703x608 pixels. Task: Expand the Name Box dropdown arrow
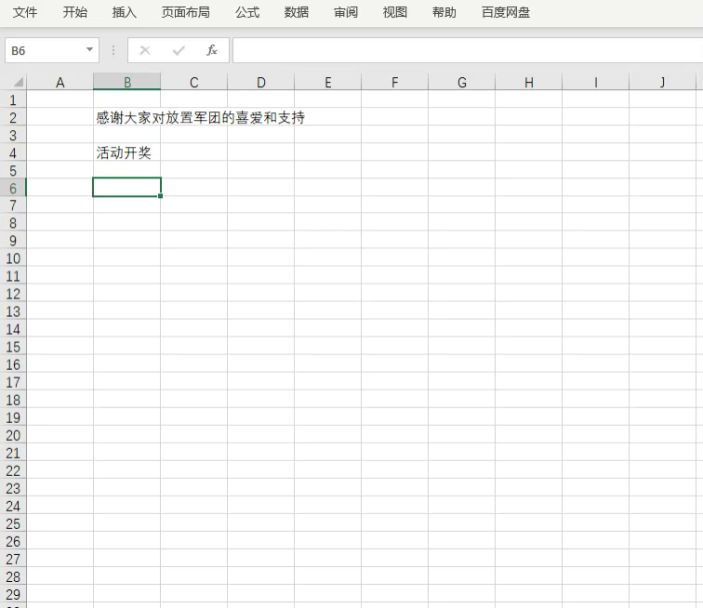tap(90, 49)
